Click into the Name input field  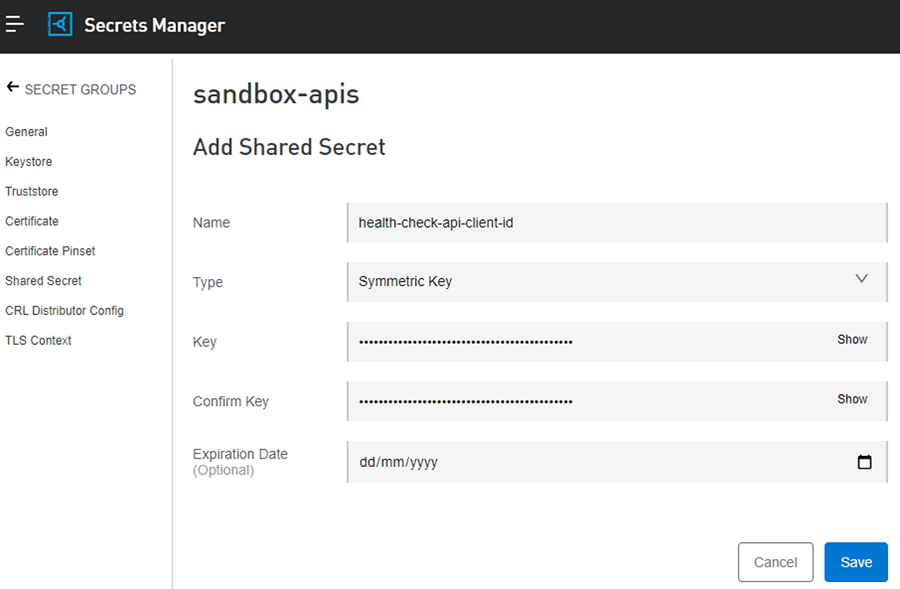[x=617, y=222]
